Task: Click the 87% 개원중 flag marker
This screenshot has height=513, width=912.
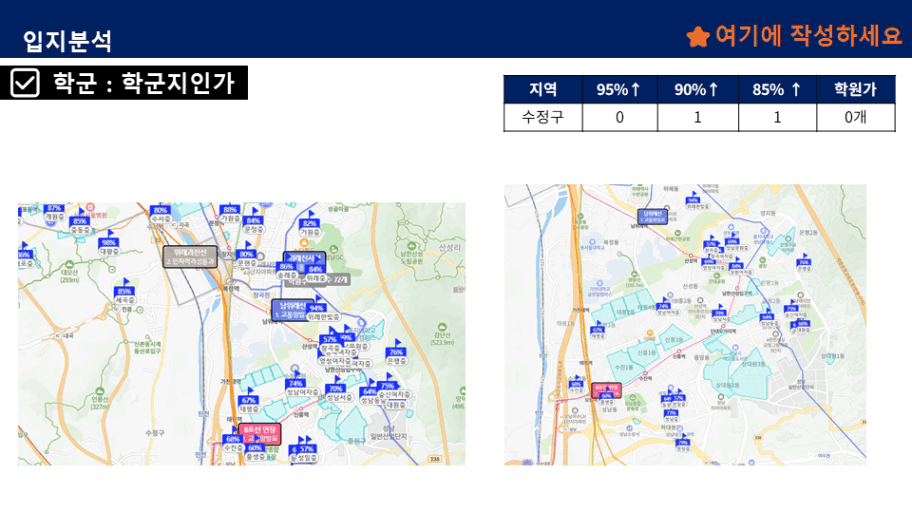Action: point(54,211)
